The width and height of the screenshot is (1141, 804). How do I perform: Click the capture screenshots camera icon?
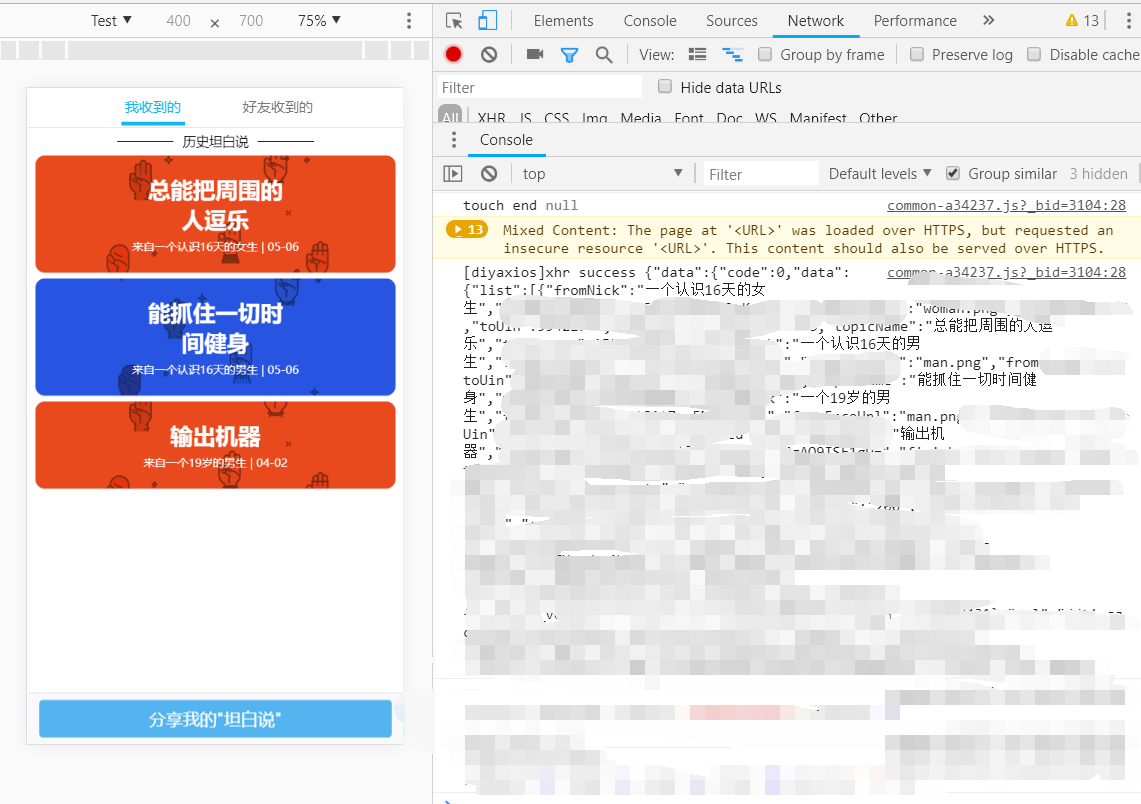tap(535, 55)
